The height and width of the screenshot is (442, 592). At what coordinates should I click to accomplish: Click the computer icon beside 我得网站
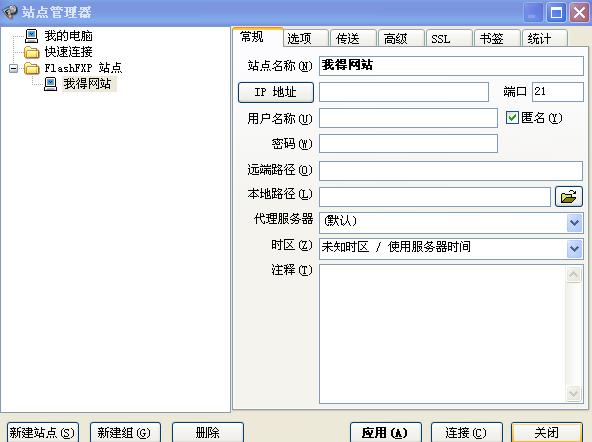tap(51, 84)
